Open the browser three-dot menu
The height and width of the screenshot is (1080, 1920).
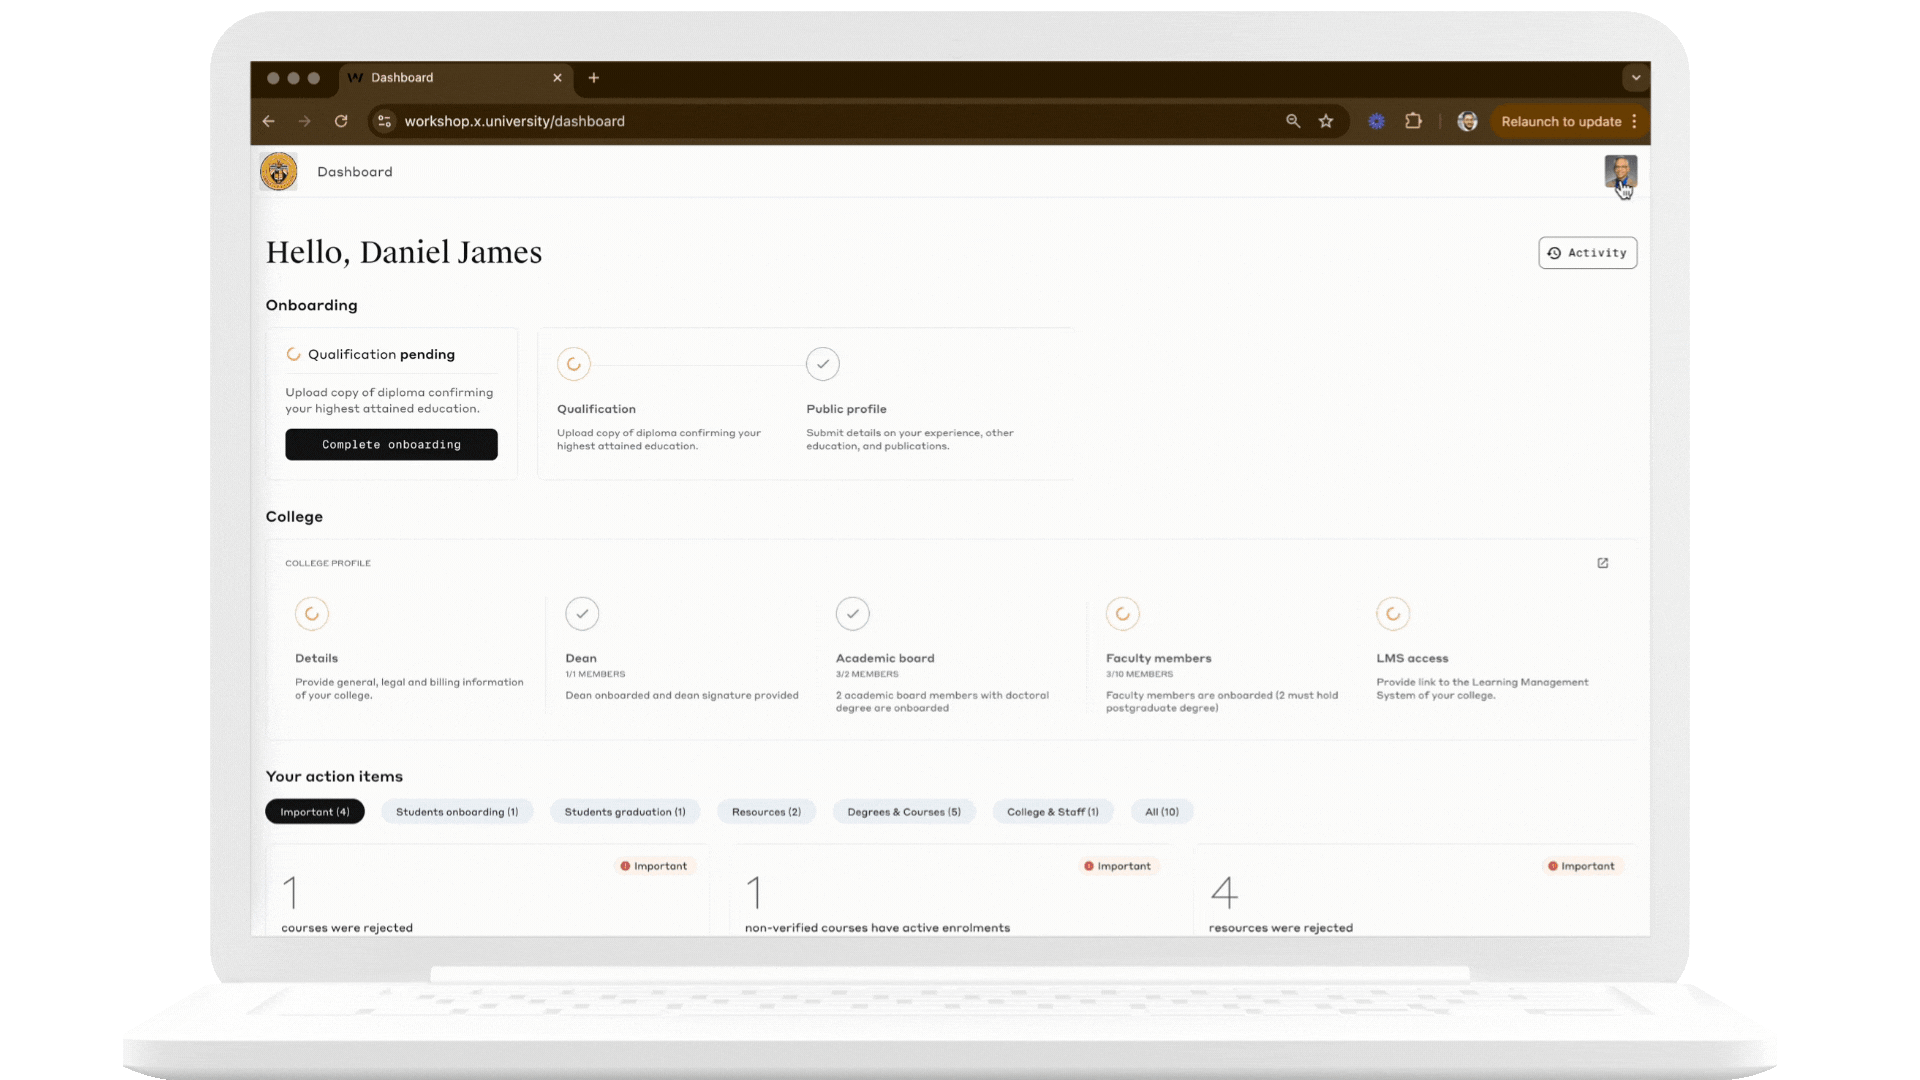[x=1634, y=121]
